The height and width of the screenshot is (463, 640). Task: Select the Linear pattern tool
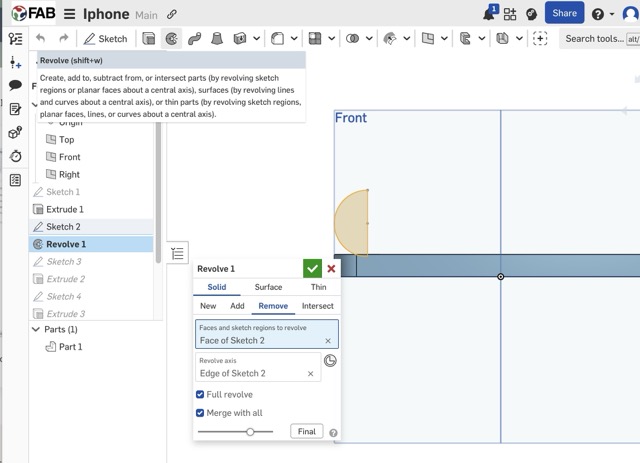coord(315,39)
